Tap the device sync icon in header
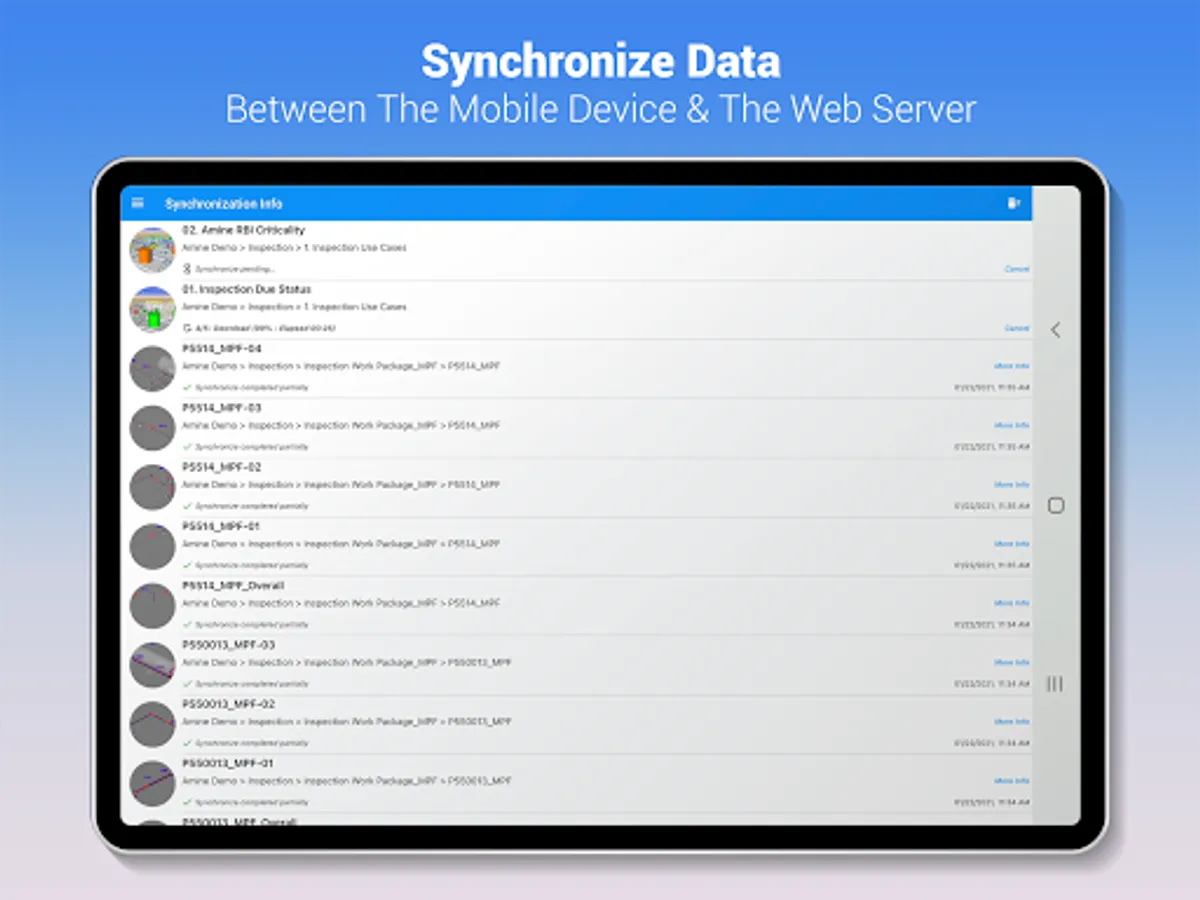 (1013, 203)
